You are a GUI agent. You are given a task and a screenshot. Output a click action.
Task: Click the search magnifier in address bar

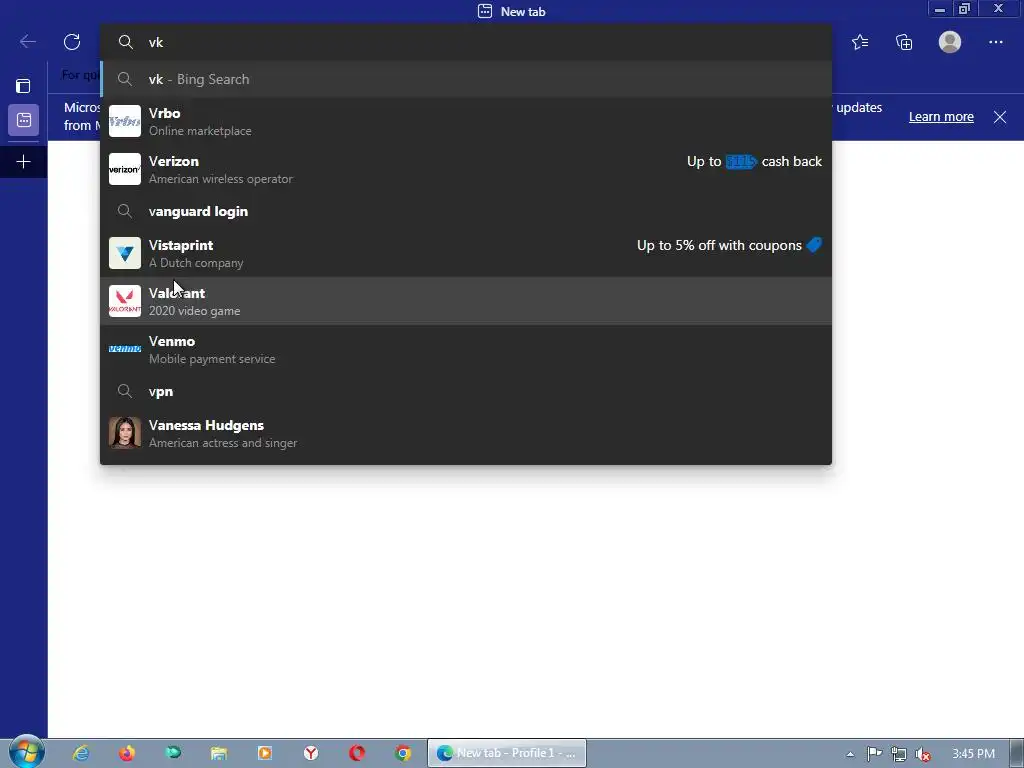coord(125,42)
